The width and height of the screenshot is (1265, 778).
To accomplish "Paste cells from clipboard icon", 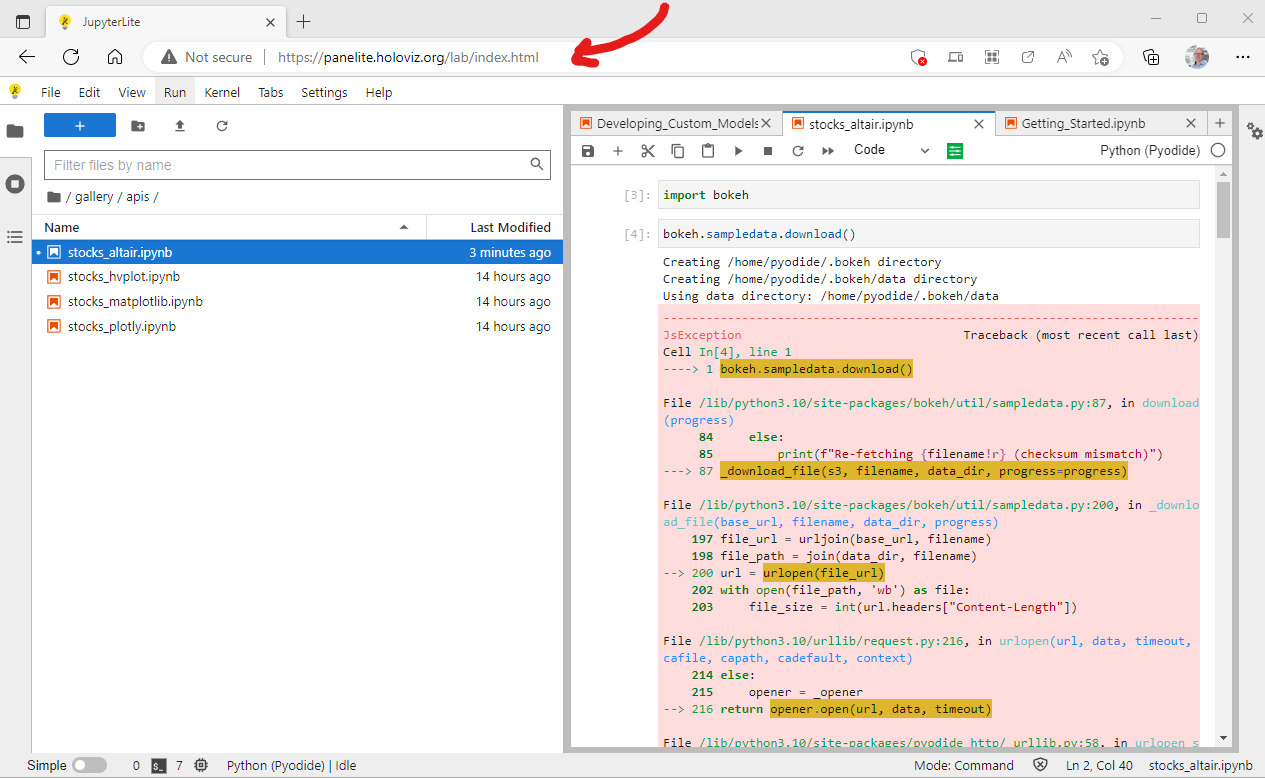I will [x=707, y=150].
